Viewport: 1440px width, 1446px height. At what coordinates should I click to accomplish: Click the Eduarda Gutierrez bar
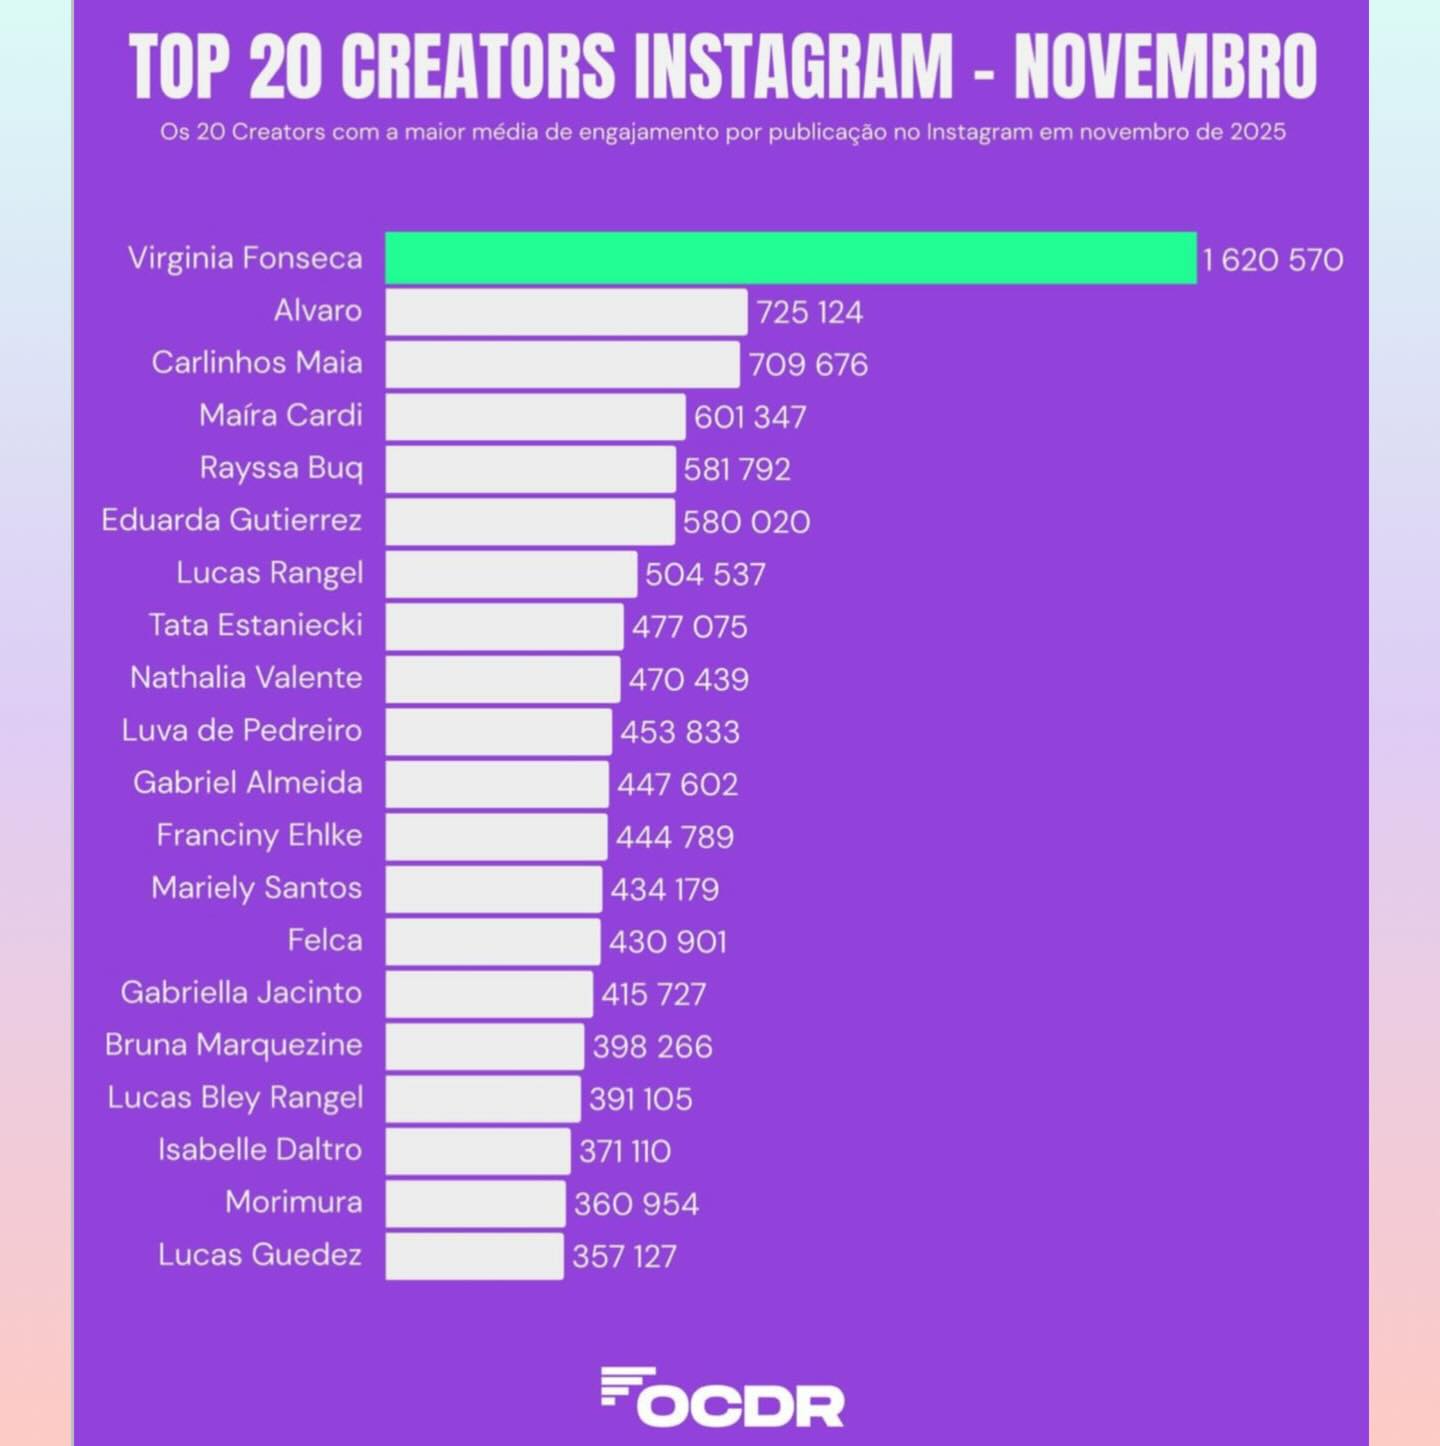[530, 521]
